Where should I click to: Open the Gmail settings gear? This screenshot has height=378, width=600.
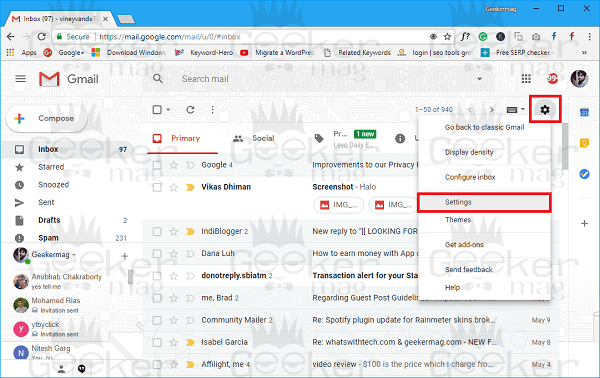click(x=545, y=110)
